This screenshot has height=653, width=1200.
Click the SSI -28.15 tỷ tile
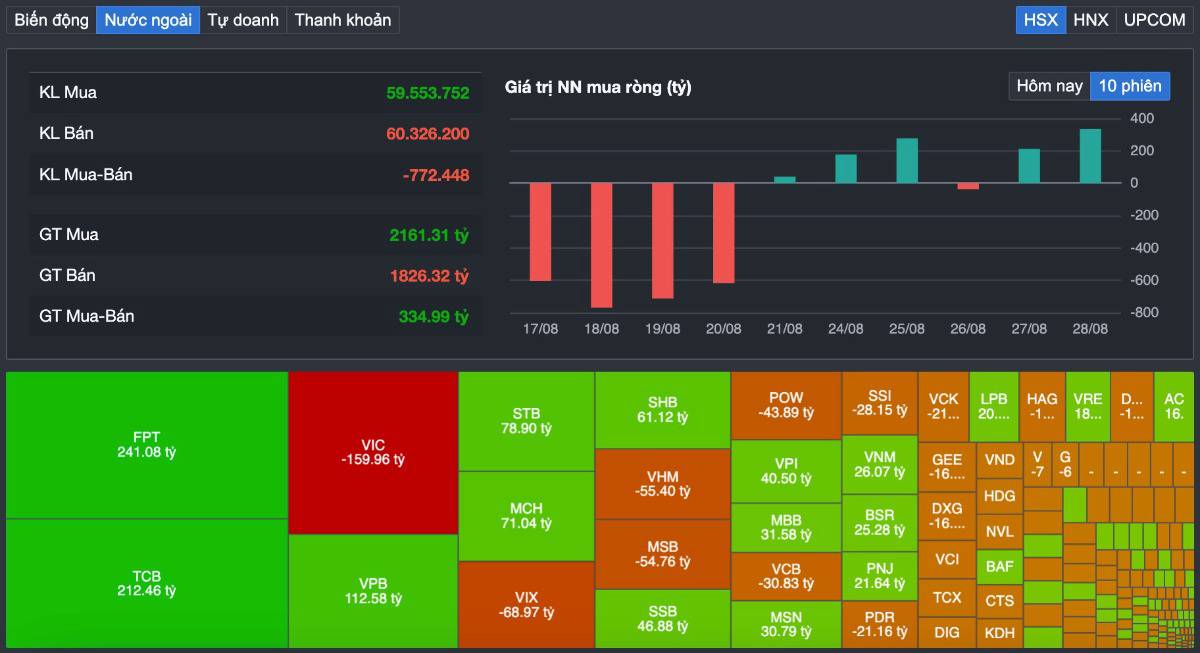point(880,403)
